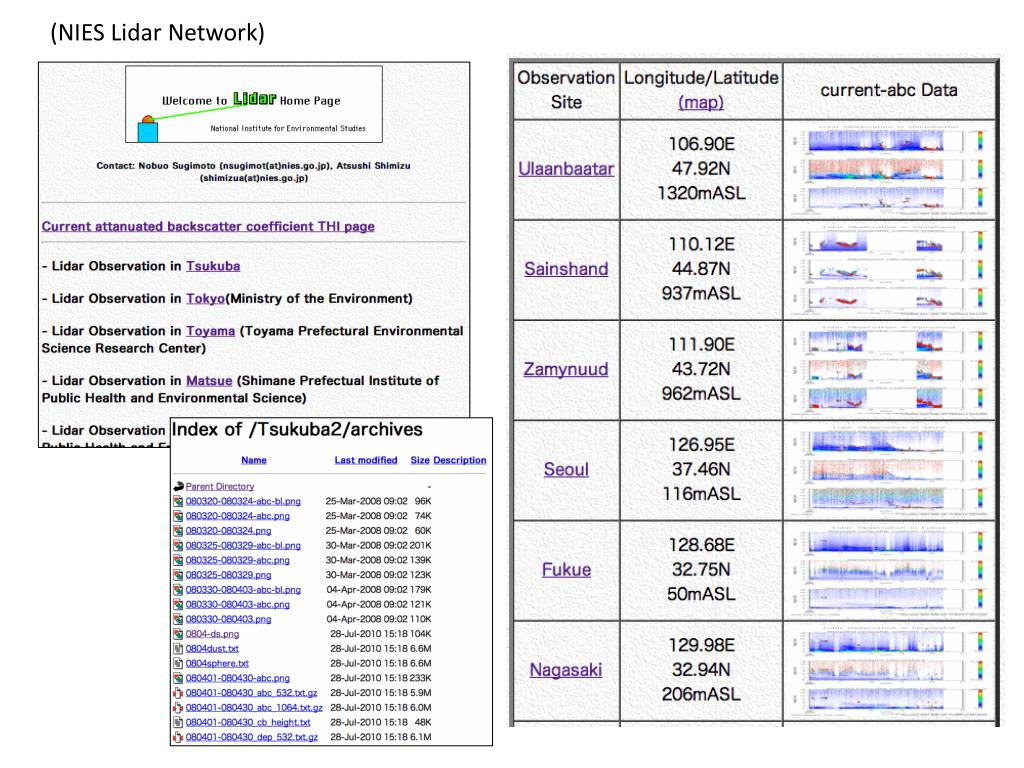Screen dimensions: 1024x768
Task: Download 080401-080430_abc_532.txt.gz
Action: (x=251, y=693)
